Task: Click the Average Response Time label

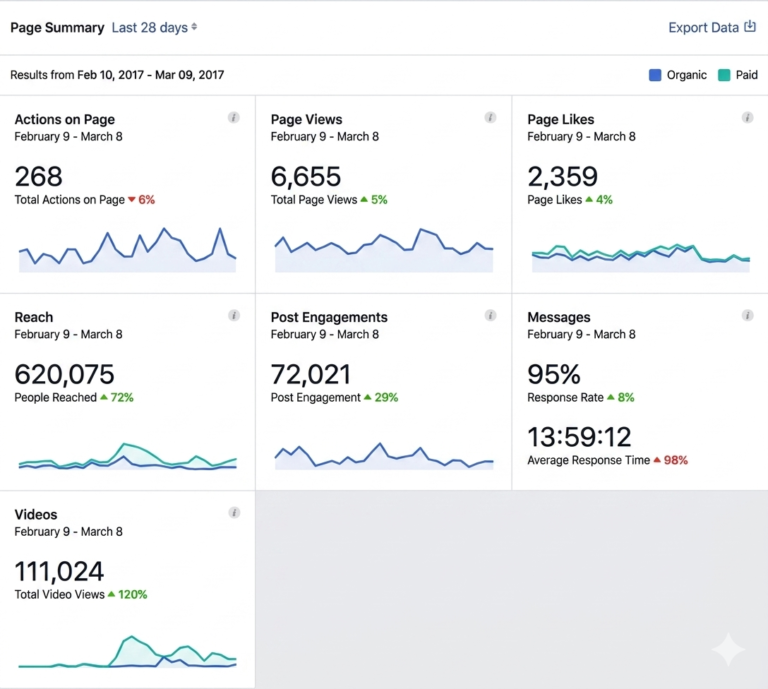Action: tap(589, 460)
